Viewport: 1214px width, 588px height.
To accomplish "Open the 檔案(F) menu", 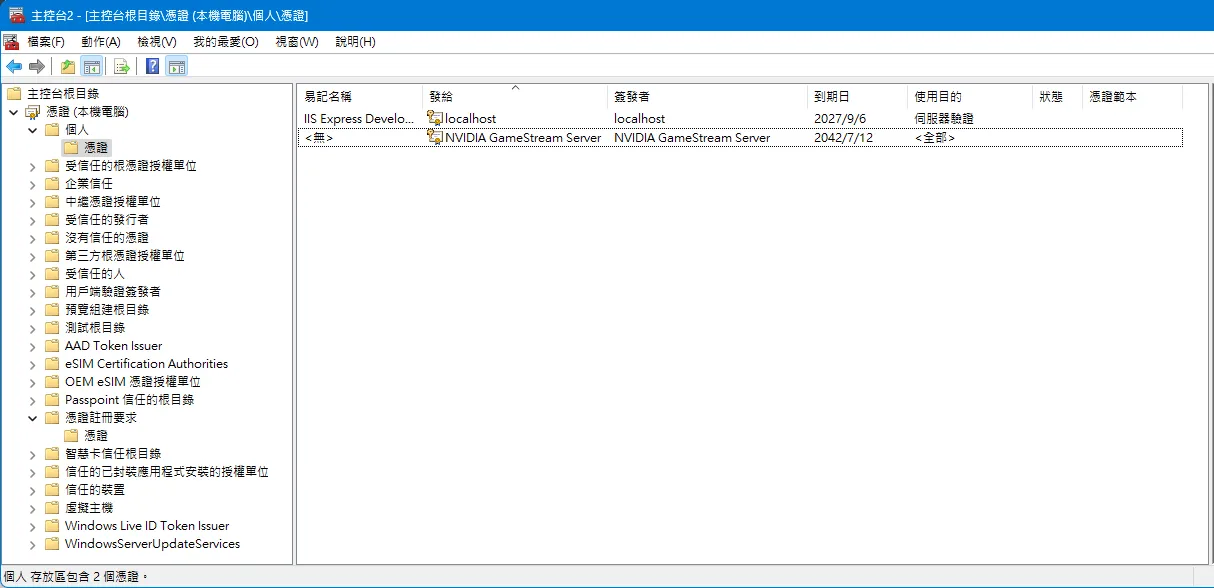I will point(46,42).
